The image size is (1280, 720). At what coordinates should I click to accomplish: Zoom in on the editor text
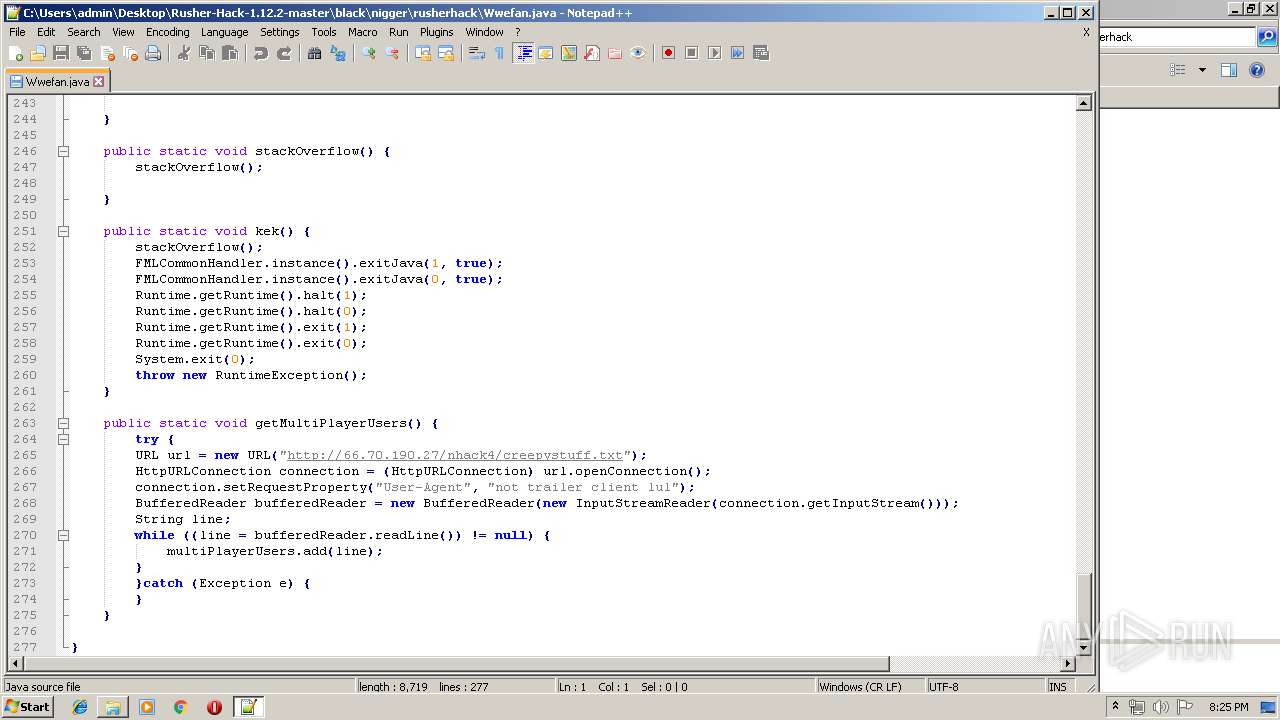pos(368,53)
